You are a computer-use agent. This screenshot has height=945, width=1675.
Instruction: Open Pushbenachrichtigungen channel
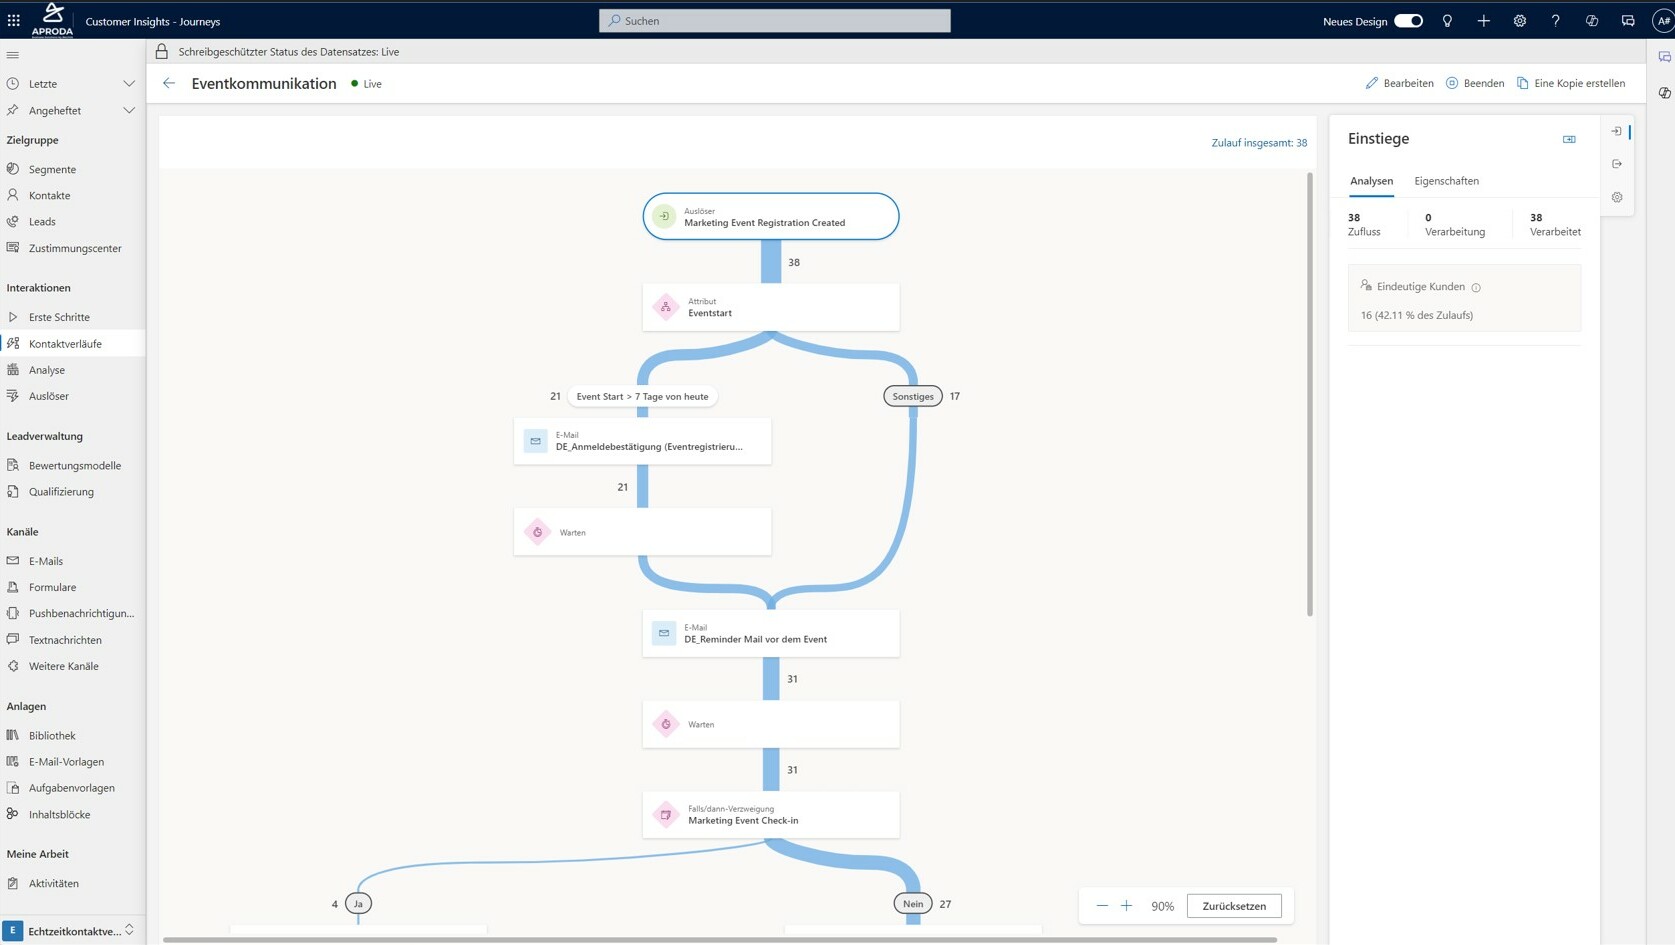(x=80, y=613)
